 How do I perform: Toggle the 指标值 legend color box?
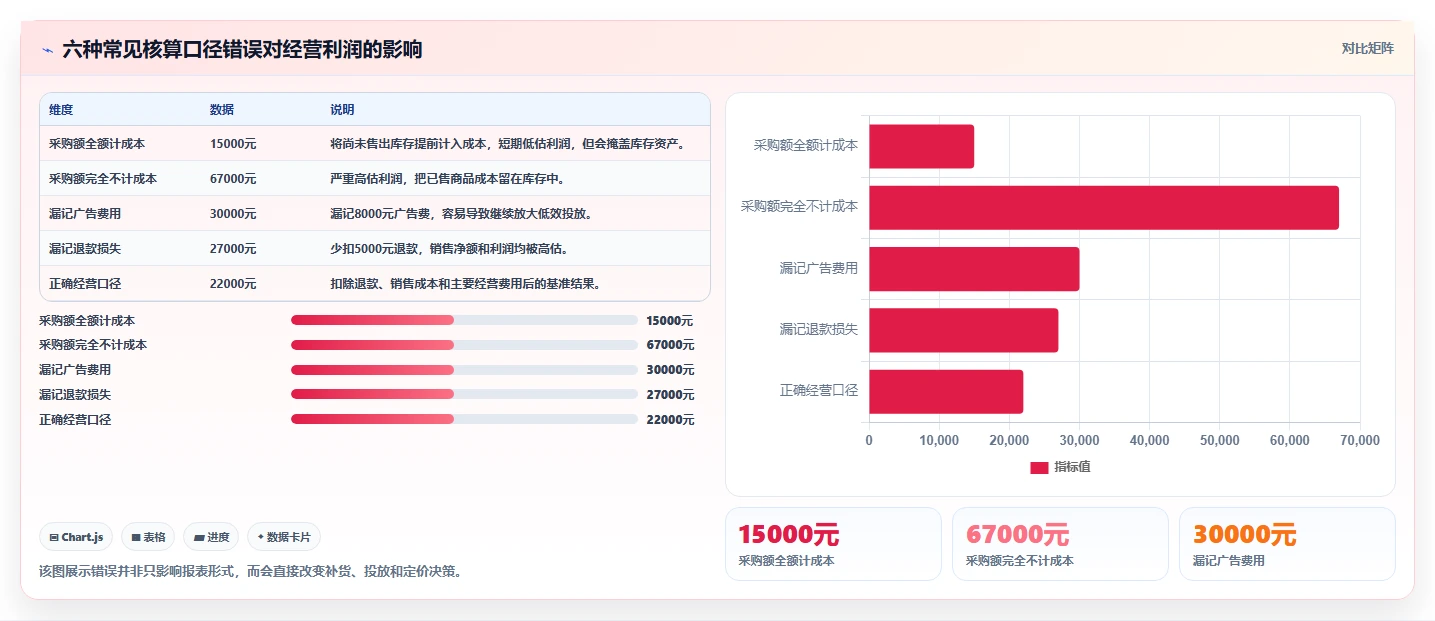tap(1039, 467)
